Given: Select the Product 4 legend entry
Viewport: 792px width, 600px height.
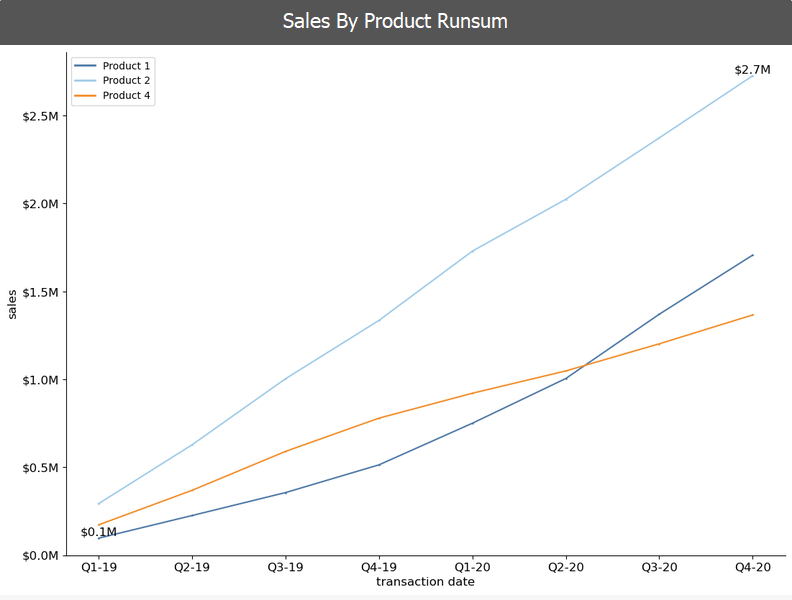Looking at the screenshot, I should (x=112, y=95).
